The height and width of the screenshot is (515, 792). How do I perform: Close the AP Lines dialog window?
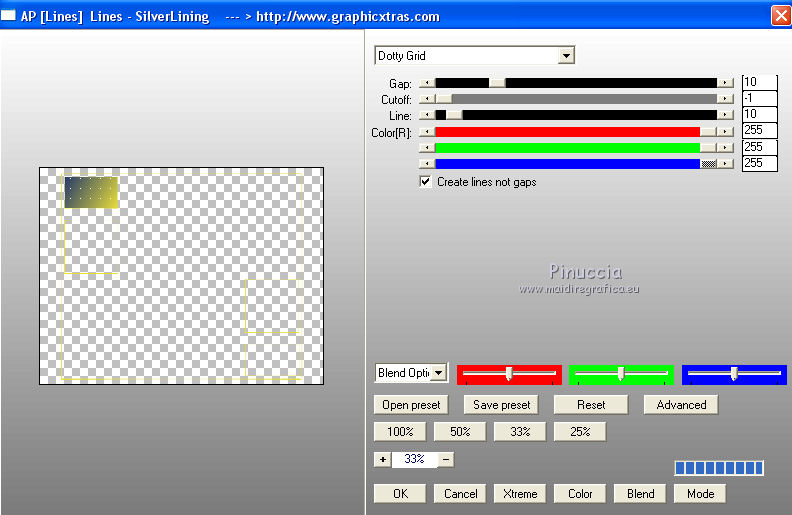[x=781, y=16]
